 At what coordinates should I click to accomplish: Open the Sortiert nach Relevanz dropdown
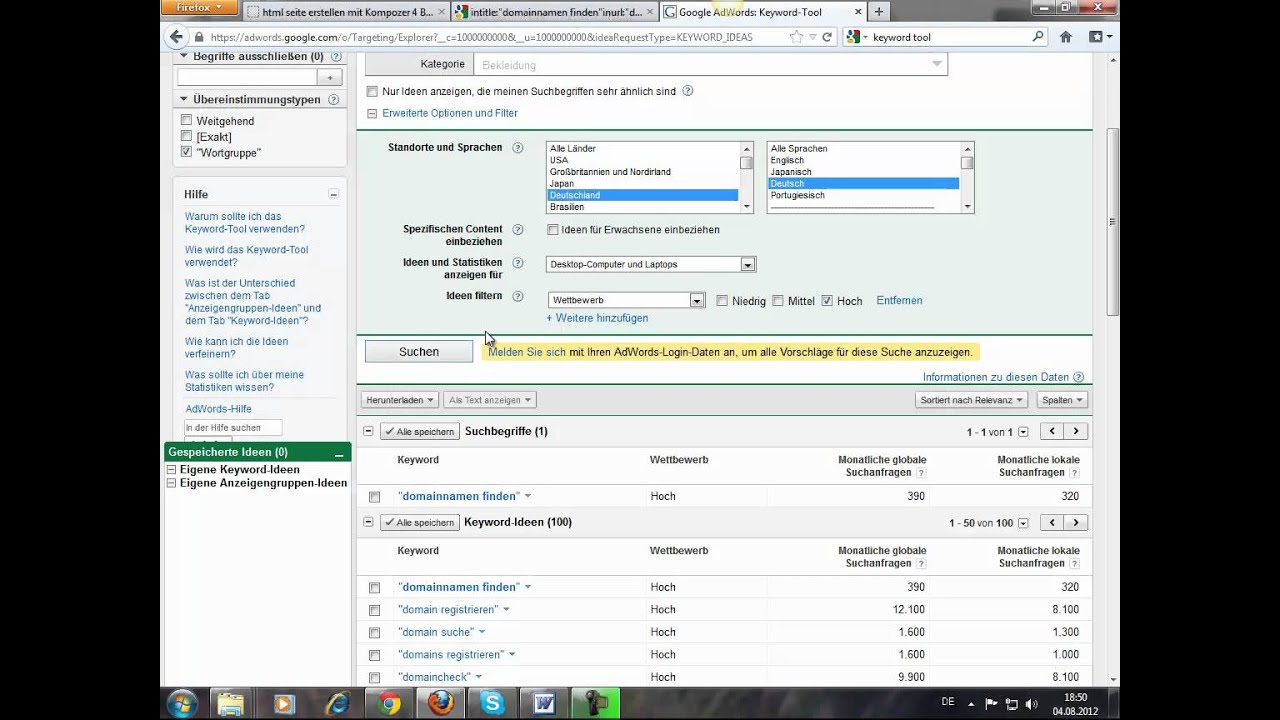coord(972,400)
